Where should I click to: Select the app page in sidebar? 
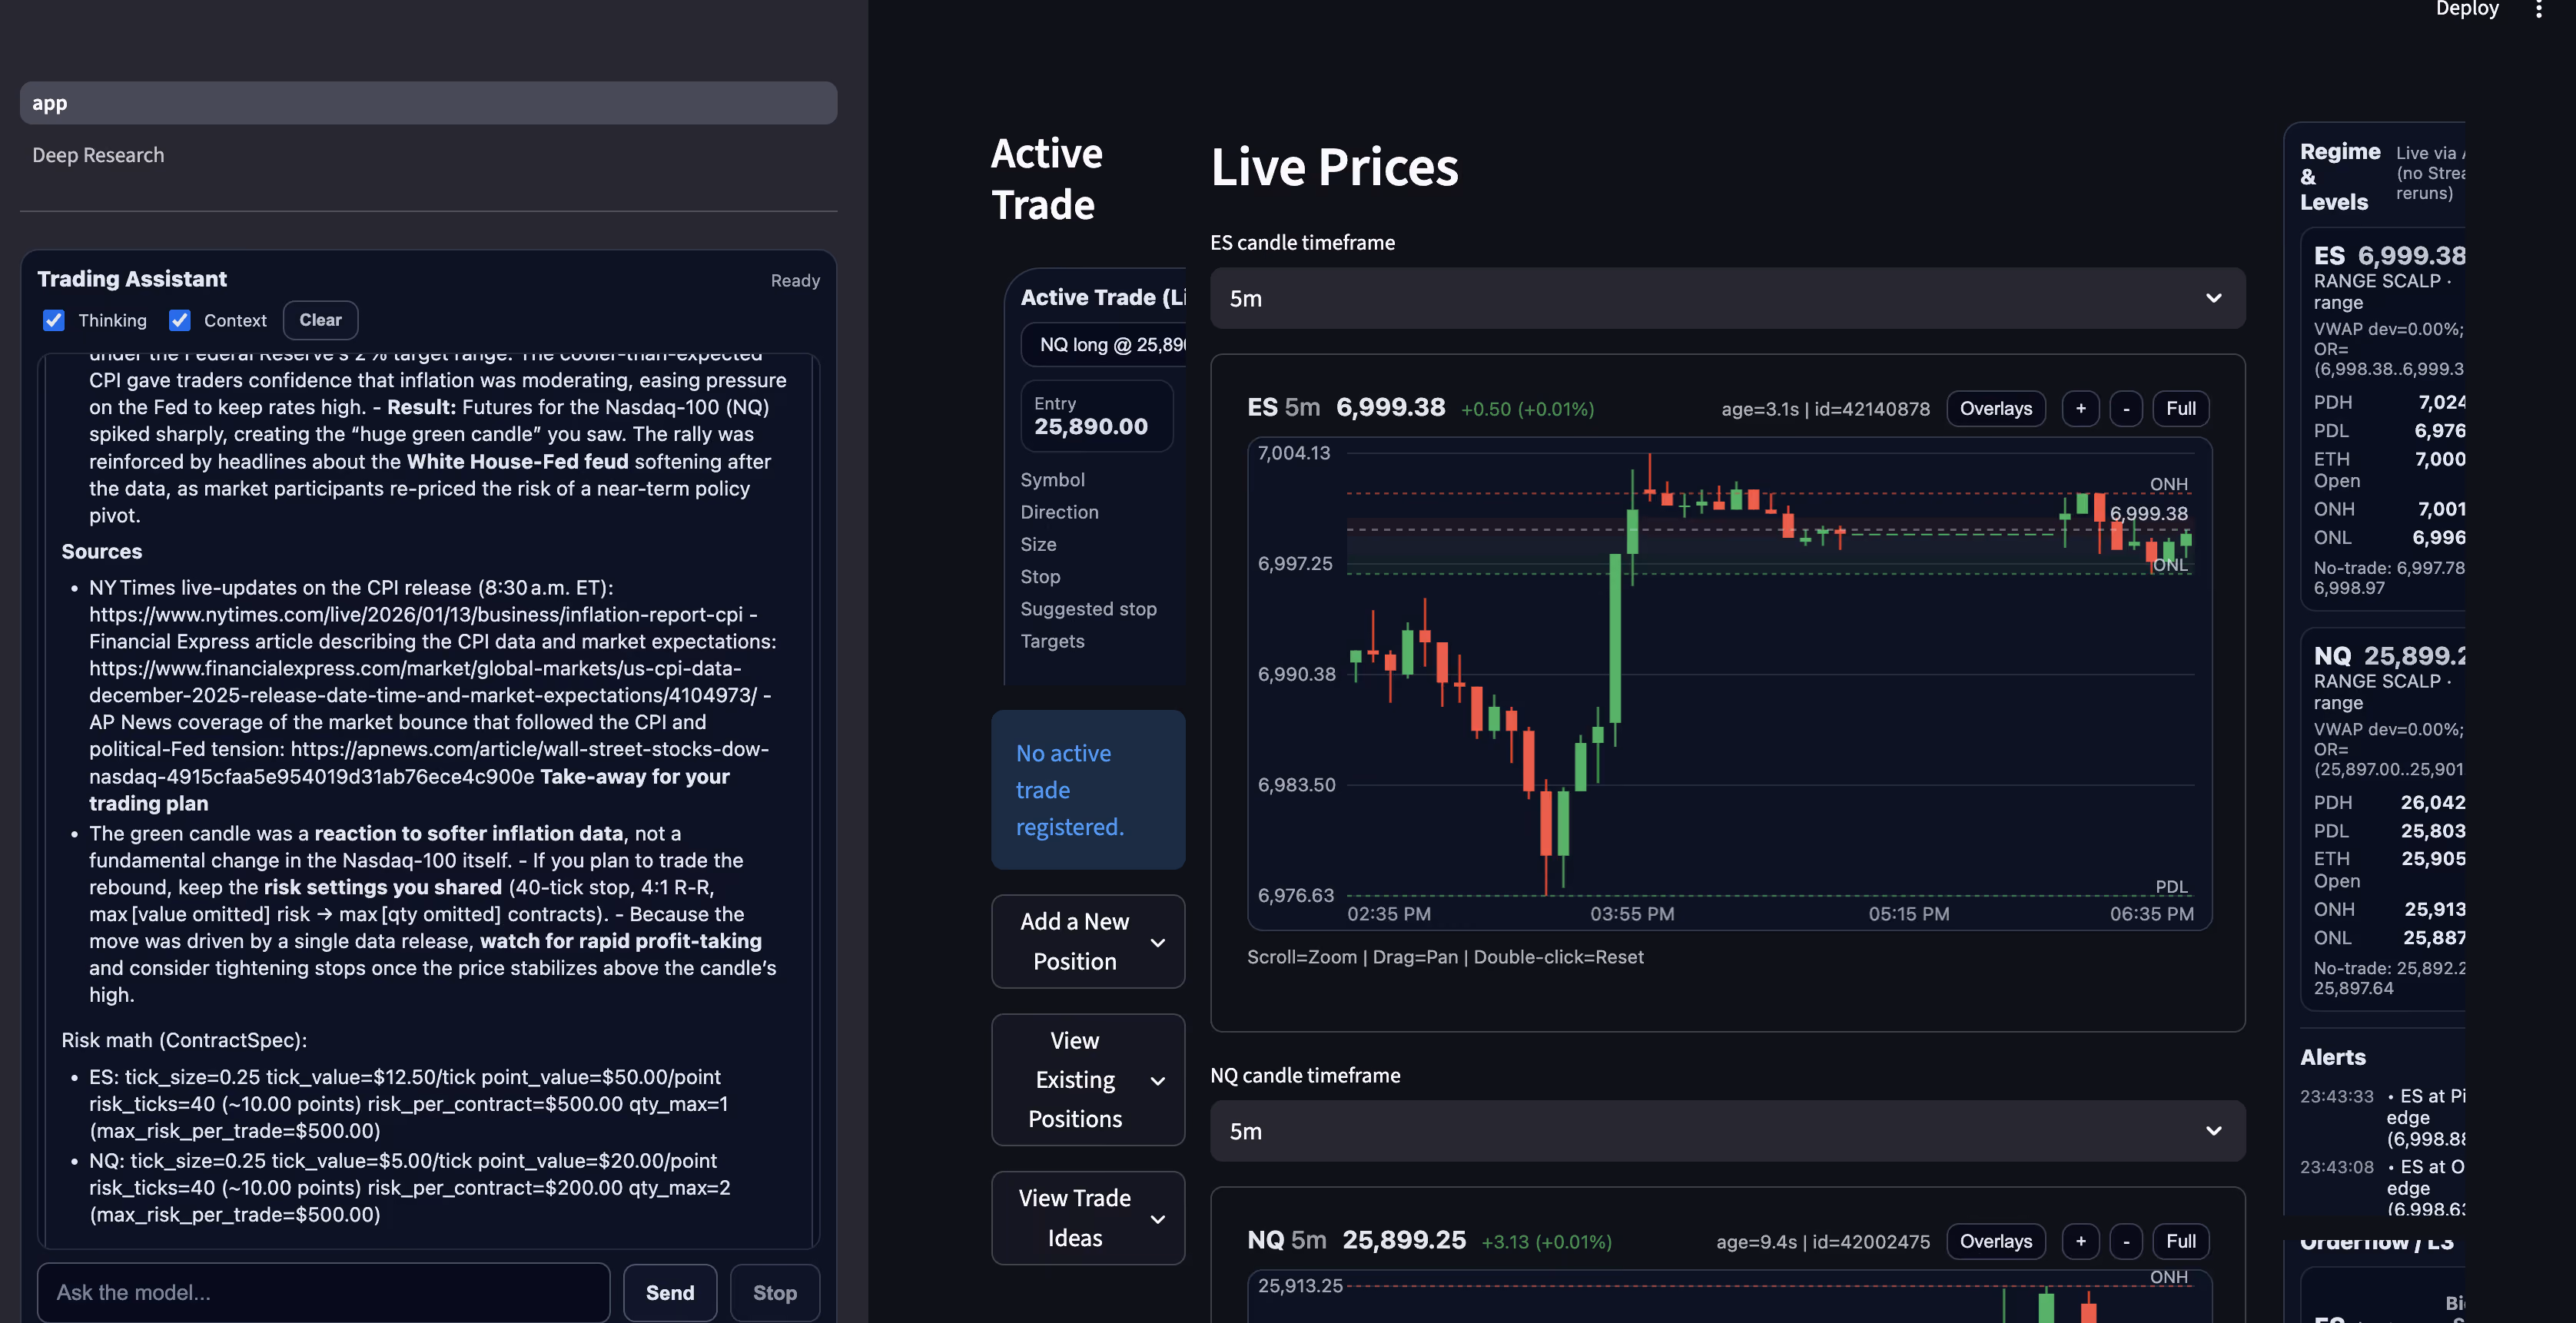(428, 103)
